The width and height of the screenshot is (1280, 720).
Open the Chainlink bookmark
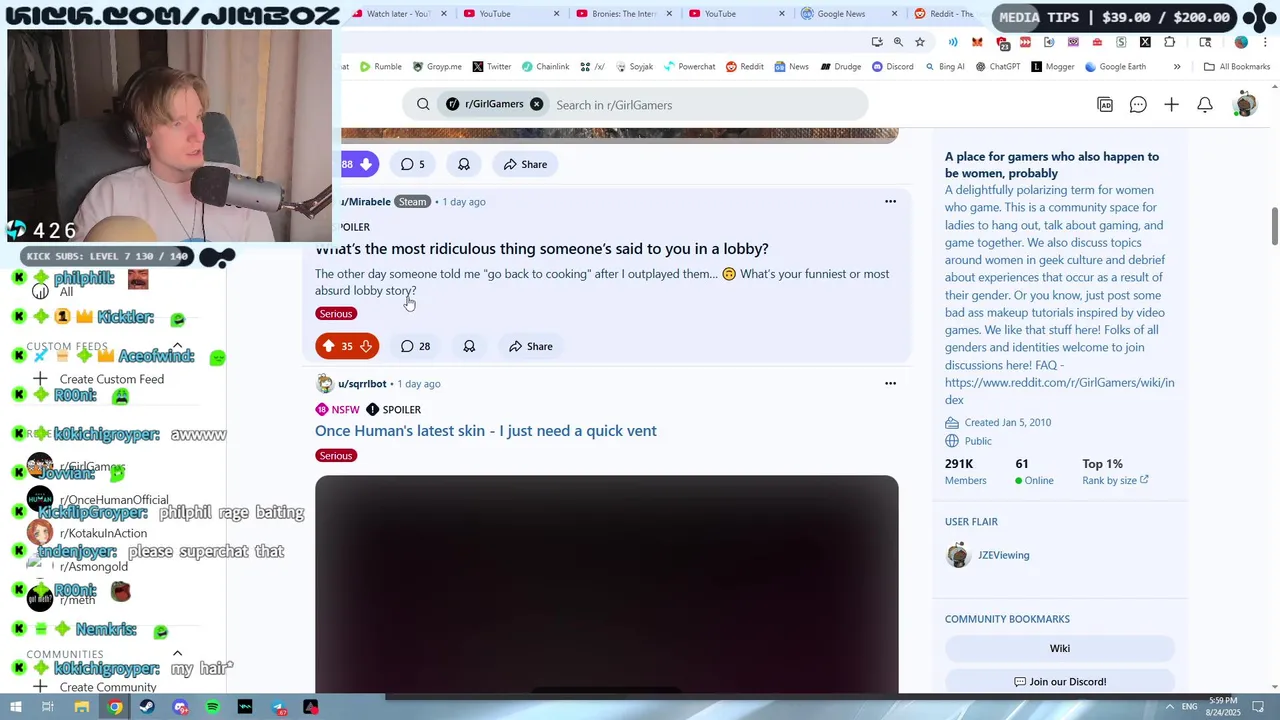pyautogui.click(x=545, y=67)
